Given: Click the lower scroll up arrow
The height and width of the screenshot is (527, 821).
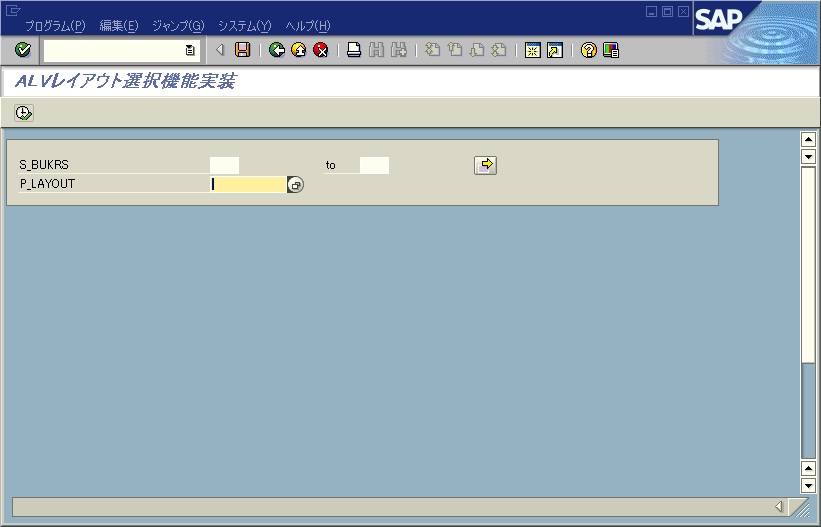Looking at the screenshot, I should (x=808, y=468).
